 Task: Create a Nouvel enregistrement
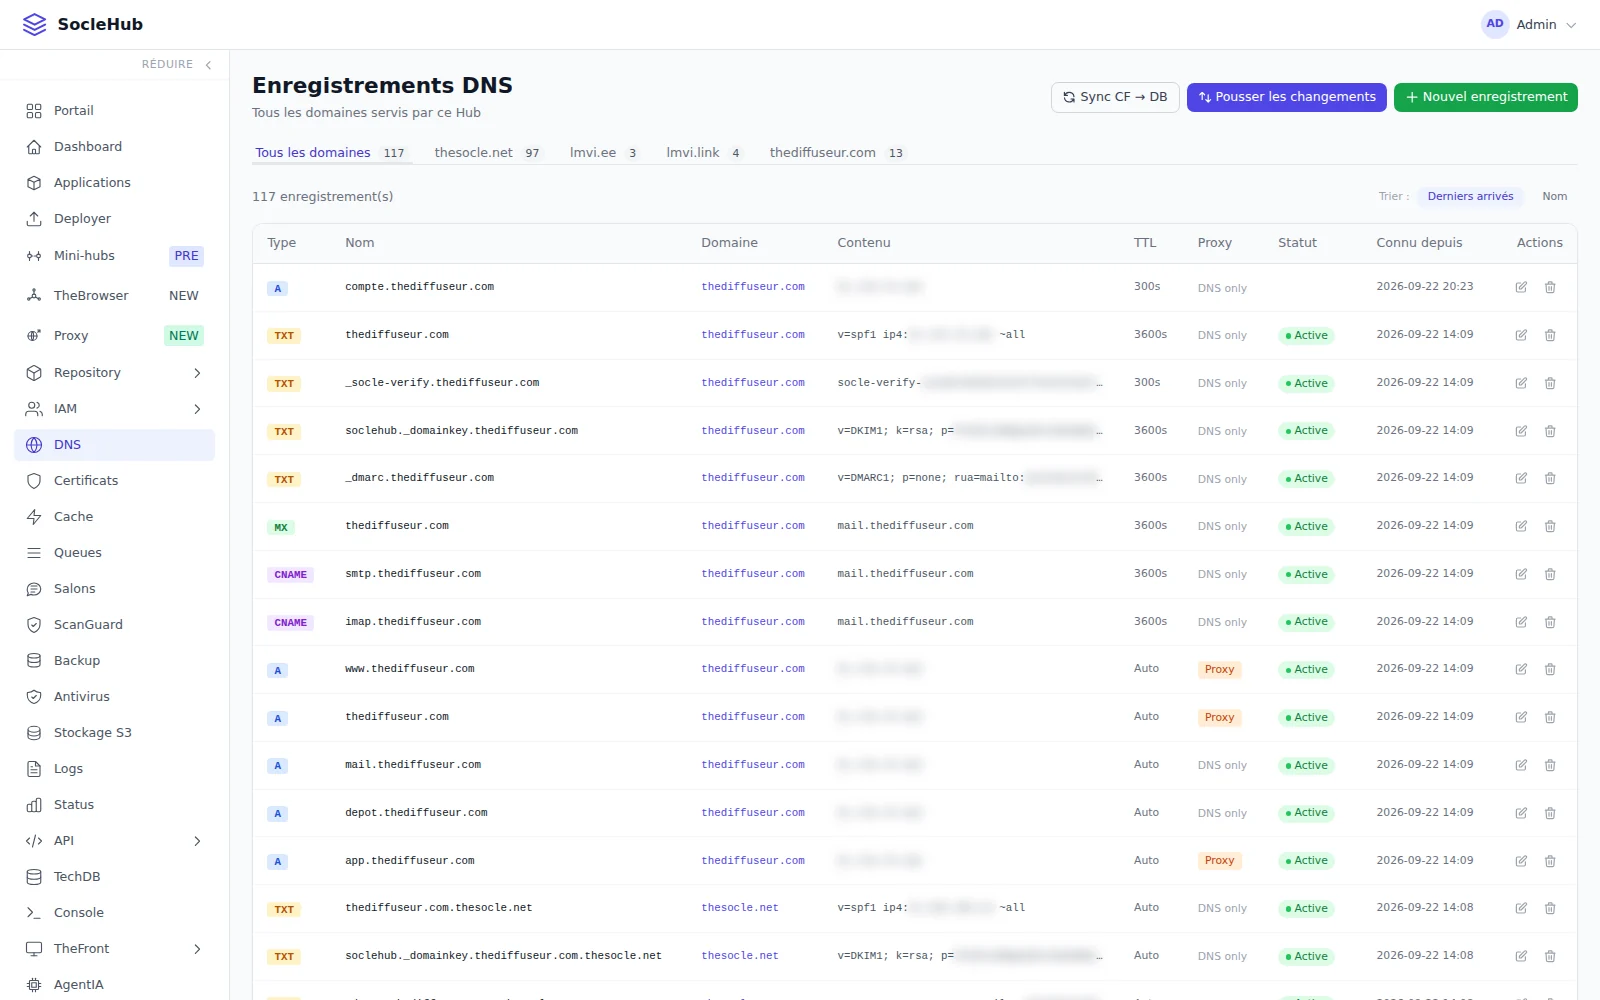pos(1485,97)
